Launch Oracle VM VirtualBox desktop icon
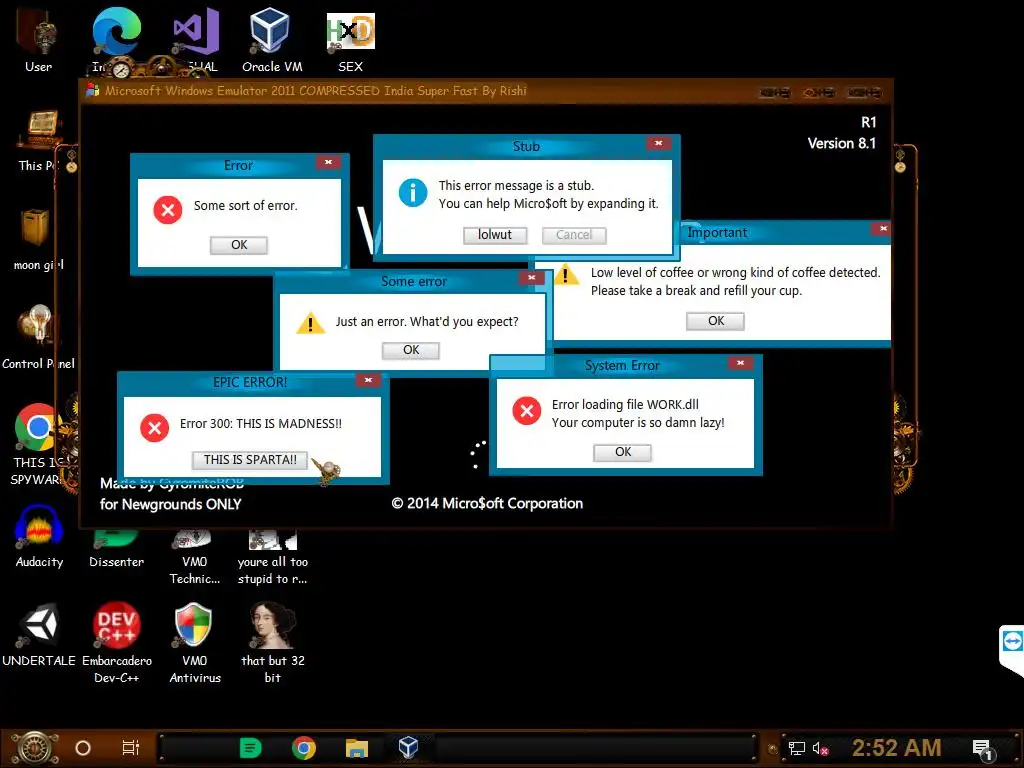 (x=272, y=40)
